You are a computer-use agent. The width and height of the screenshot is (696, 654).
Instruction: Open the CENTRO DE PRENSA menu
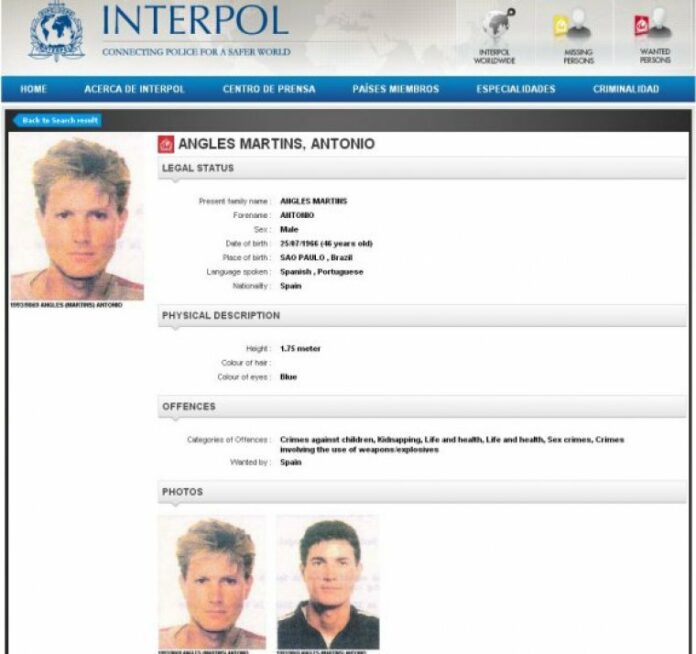269,89
